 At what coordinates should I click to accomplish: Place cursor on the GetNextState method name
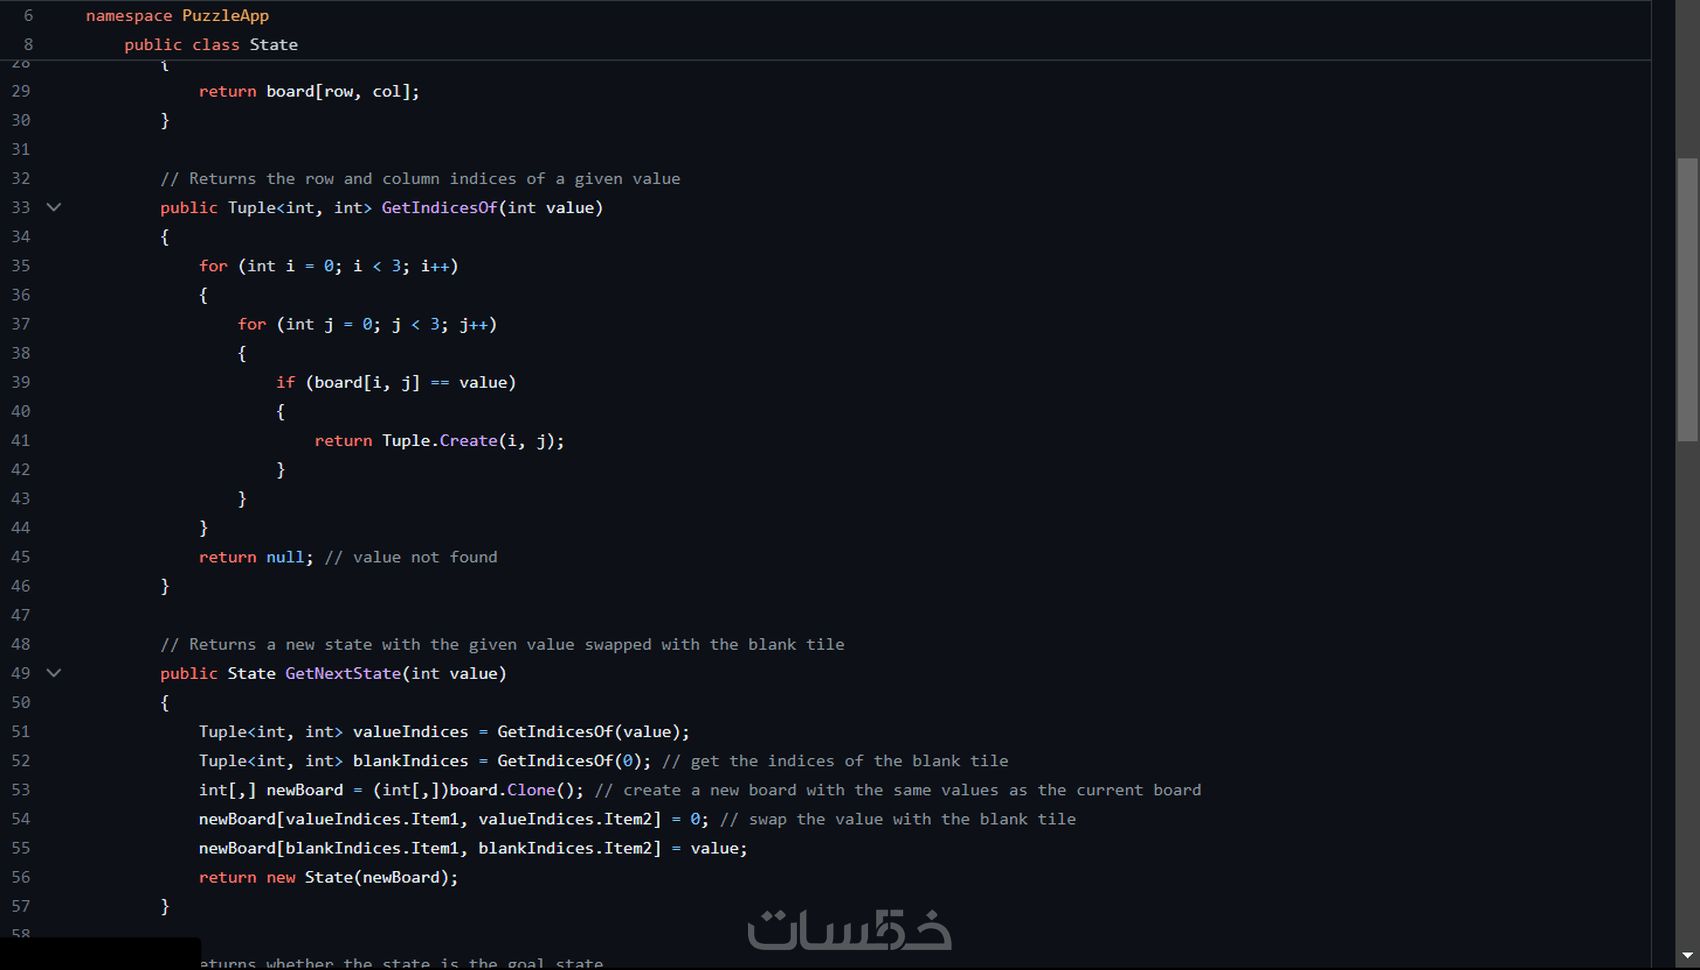pyautogui.click(x=343, y=673)
